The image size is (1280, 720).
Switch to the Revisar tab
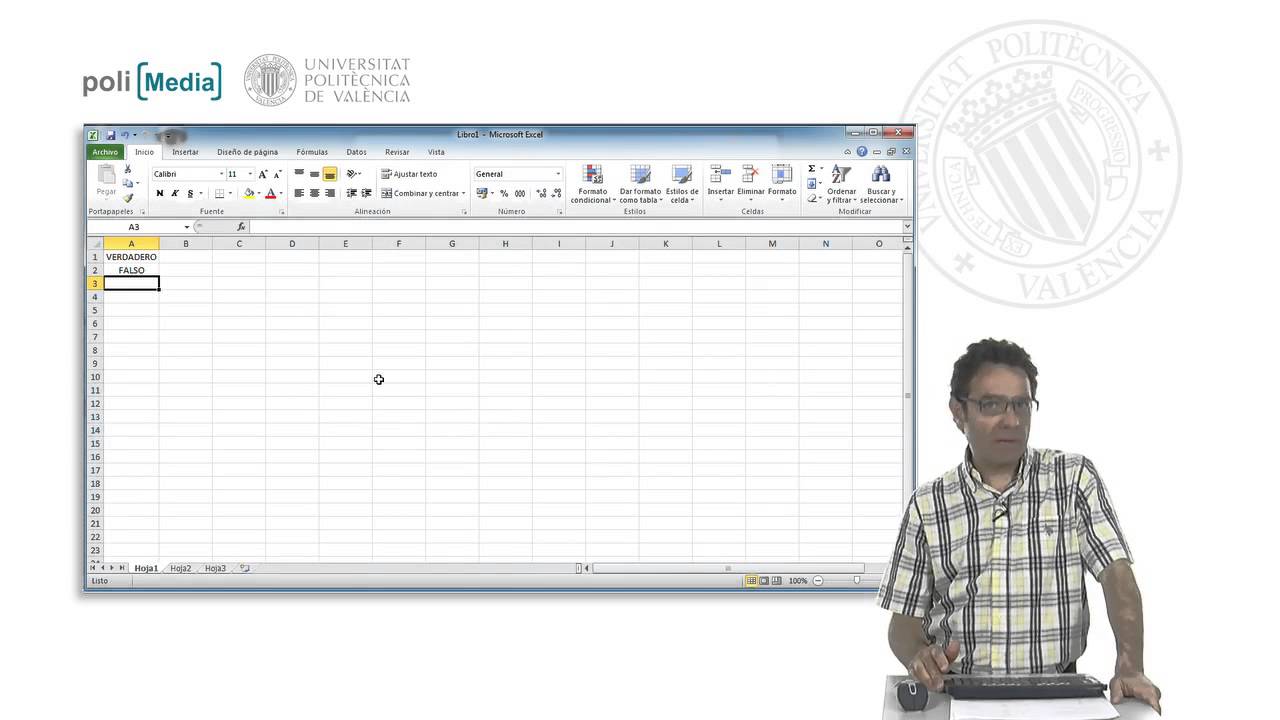click(397, 152)
